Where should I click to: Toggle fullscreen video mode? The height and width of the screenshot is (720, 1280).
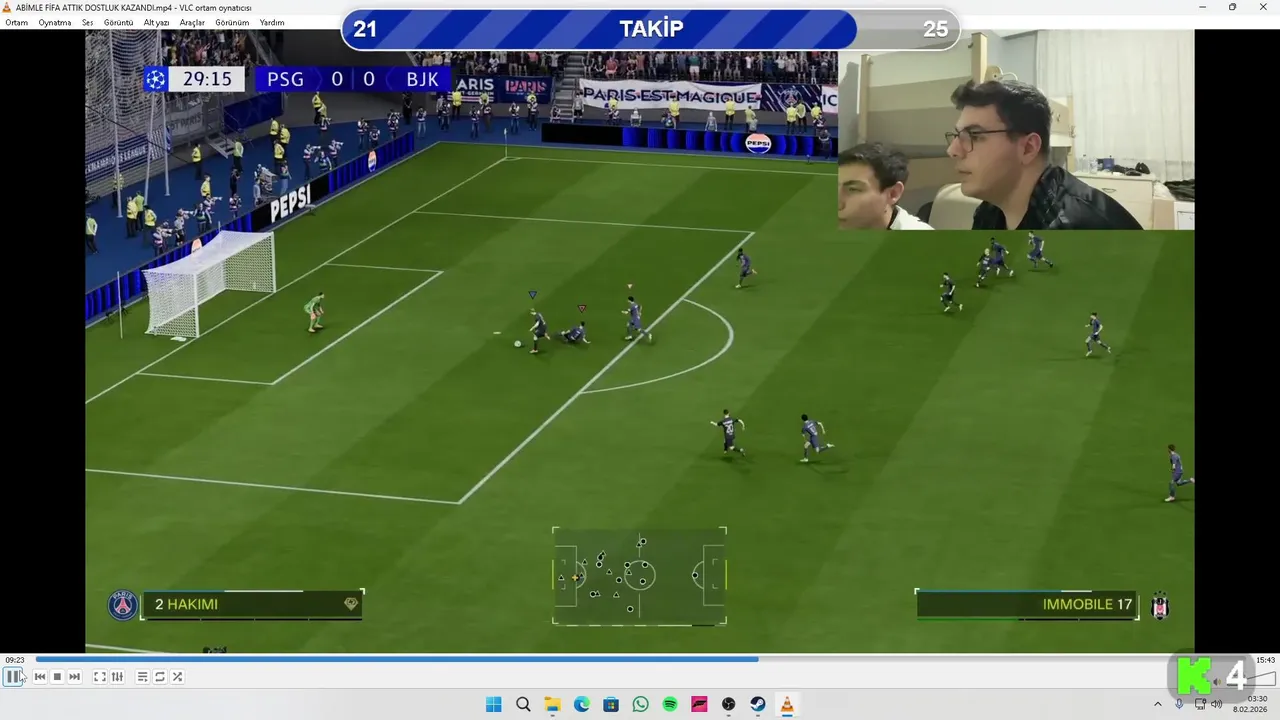[100, 677]
